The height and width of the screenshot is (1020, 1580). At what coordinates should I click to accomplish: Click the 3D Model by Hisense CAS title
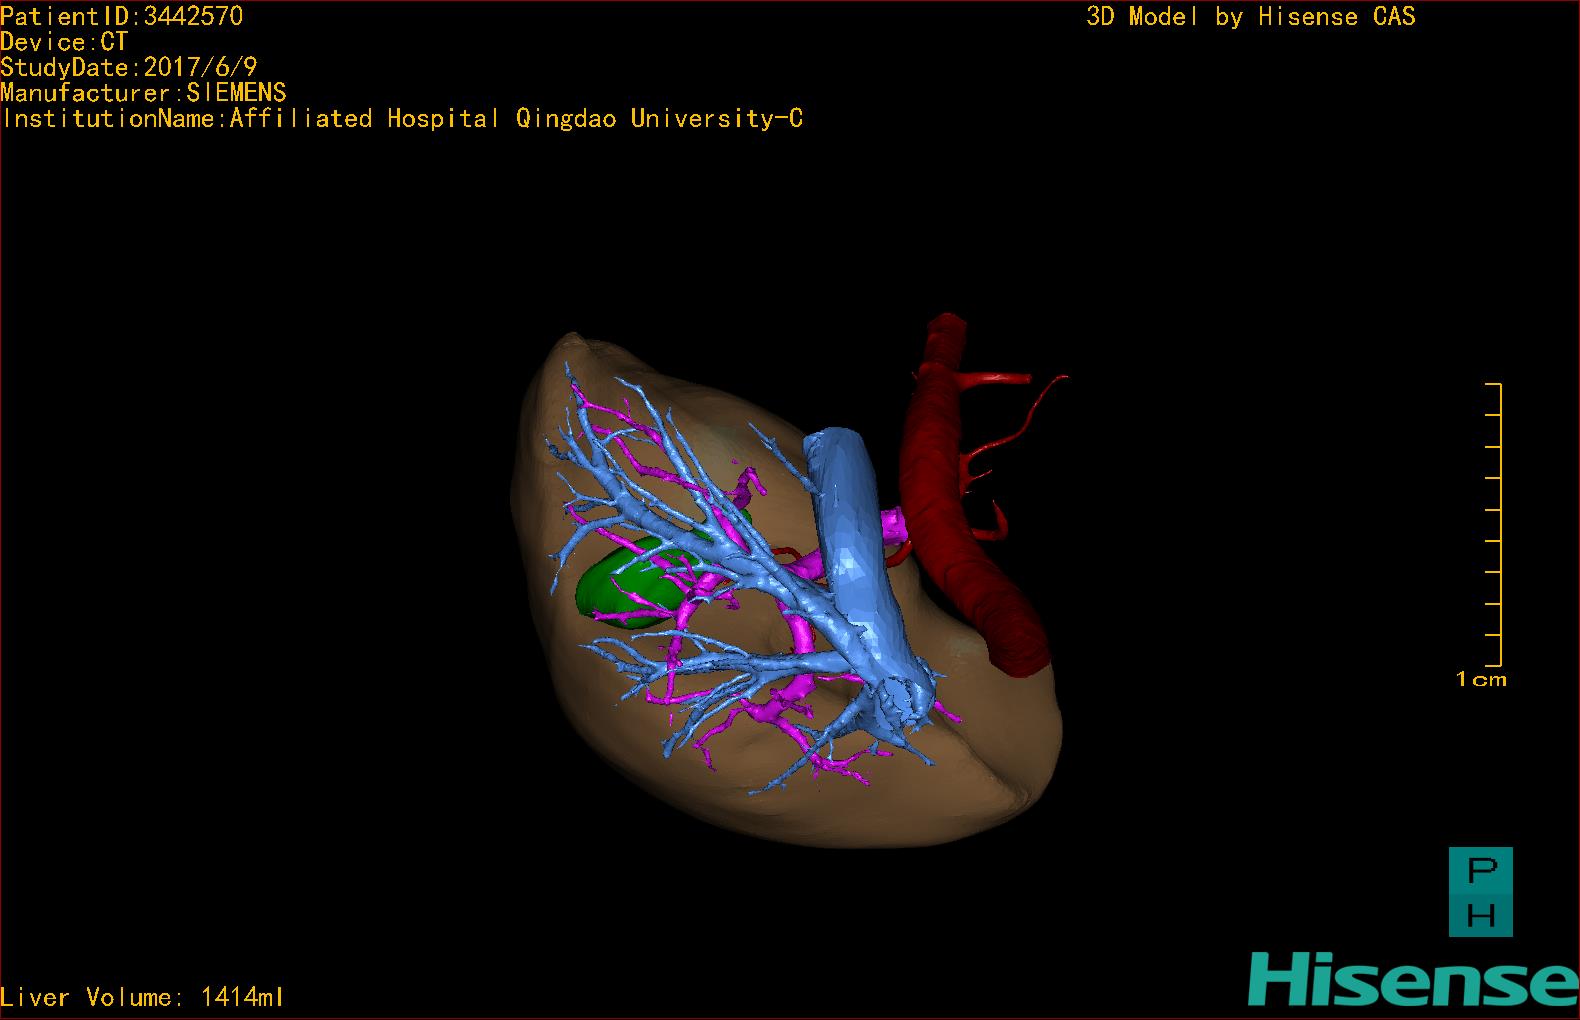[1251, 17]
